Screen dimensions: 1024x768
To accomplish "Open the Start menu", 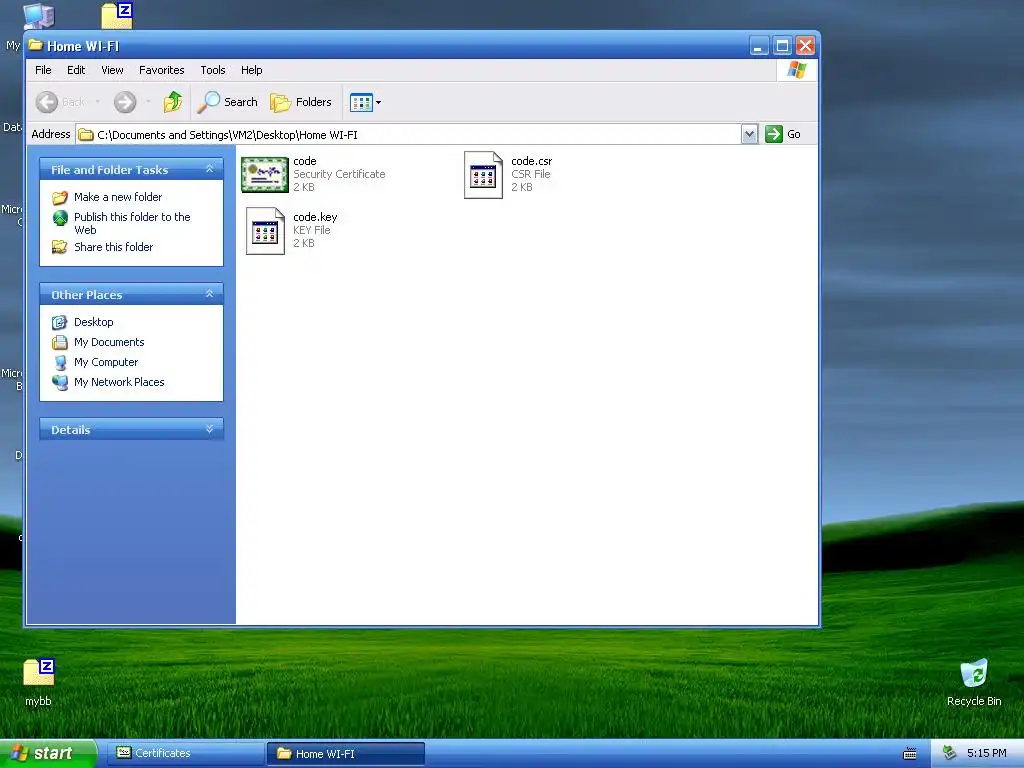I will (48, 753).
